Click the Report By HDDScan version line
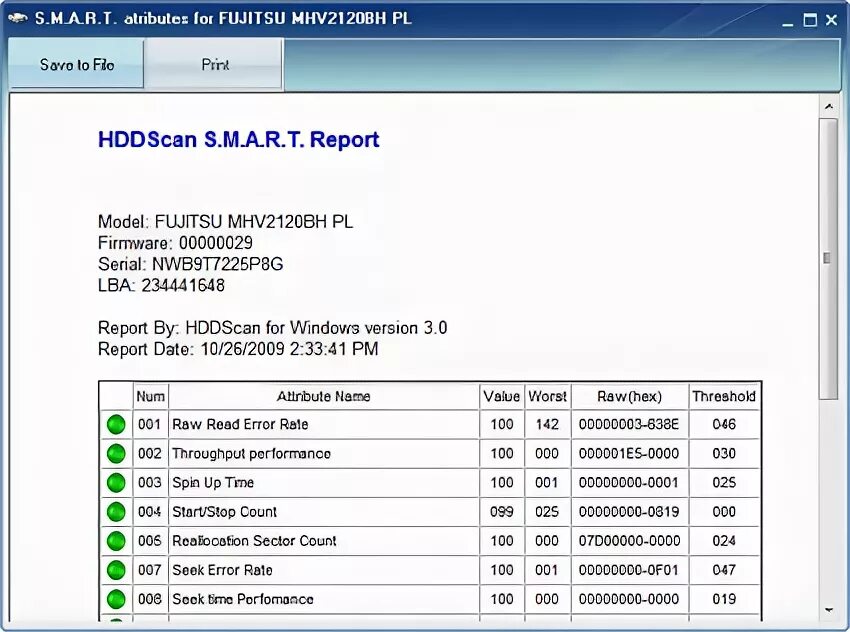 click(x=272, y=328)
